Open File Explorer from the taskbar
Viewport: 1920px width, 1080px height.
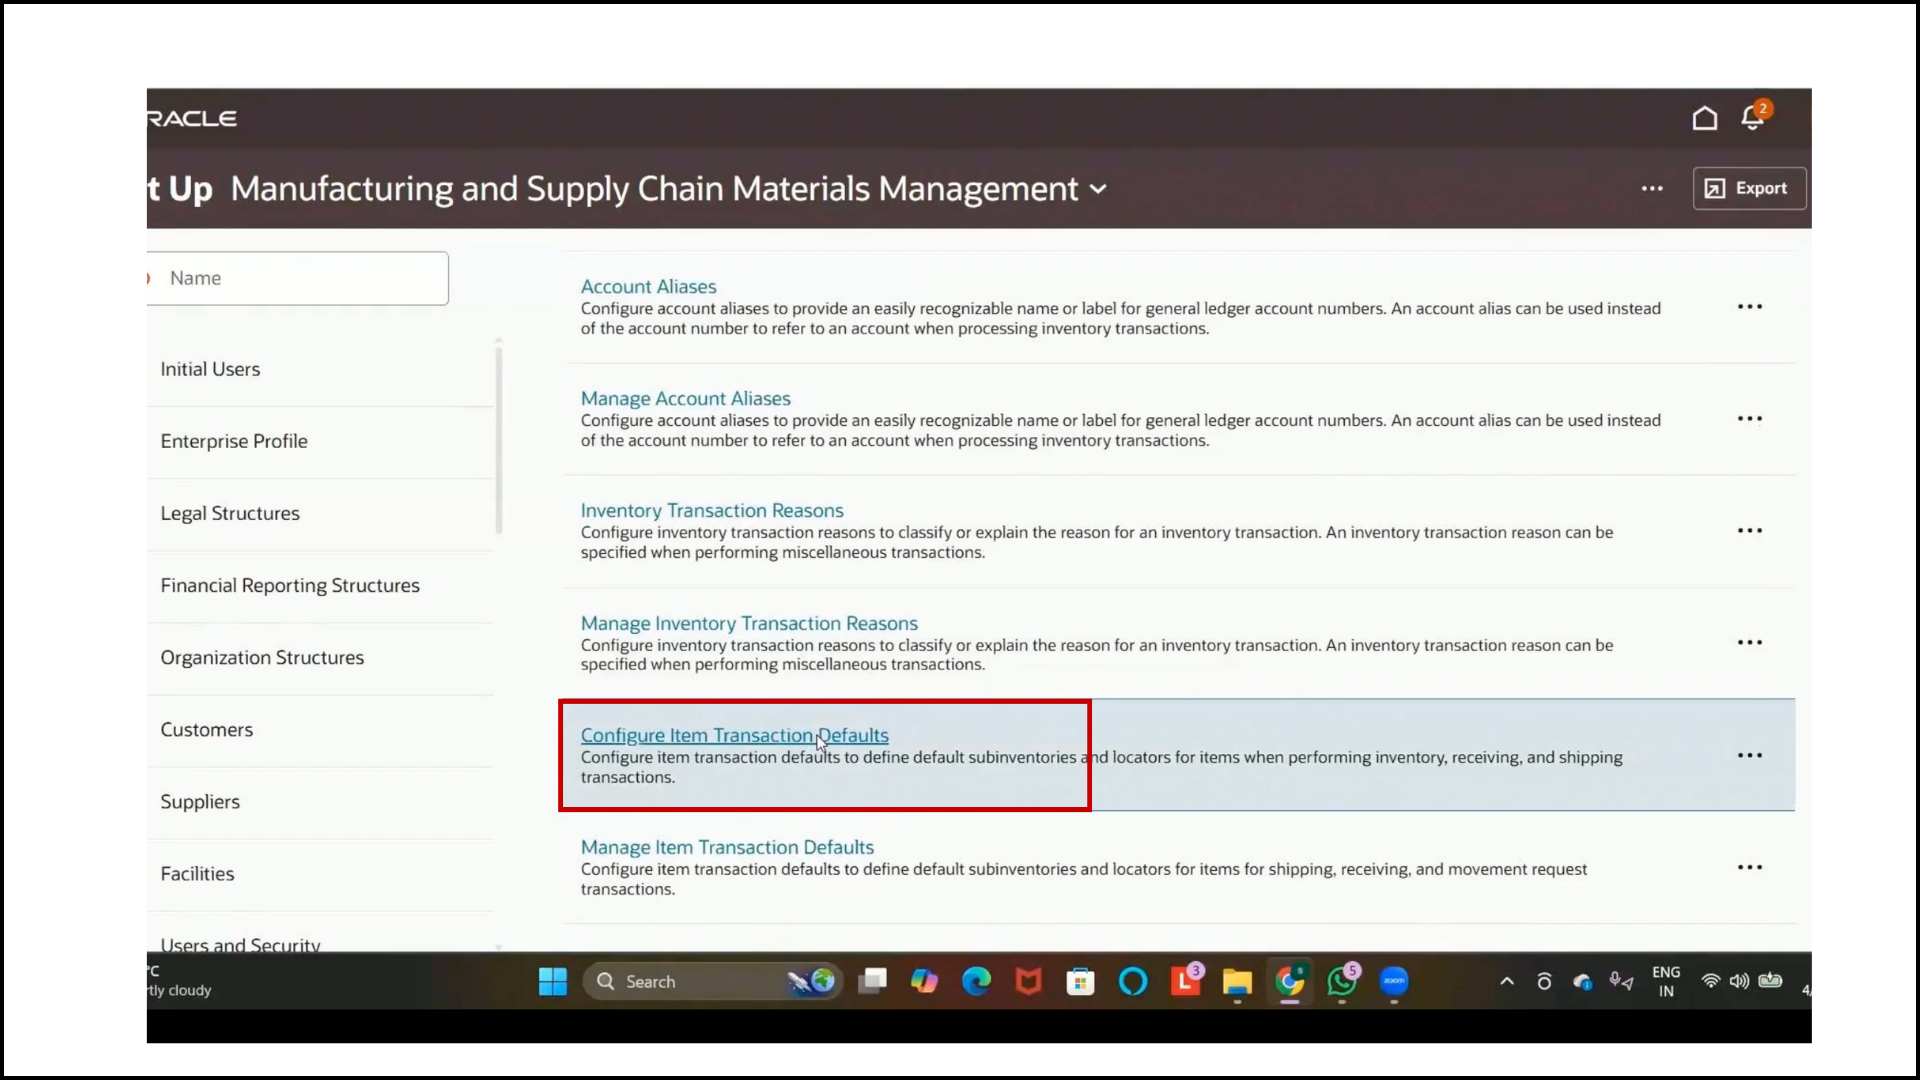point(1237,982)
